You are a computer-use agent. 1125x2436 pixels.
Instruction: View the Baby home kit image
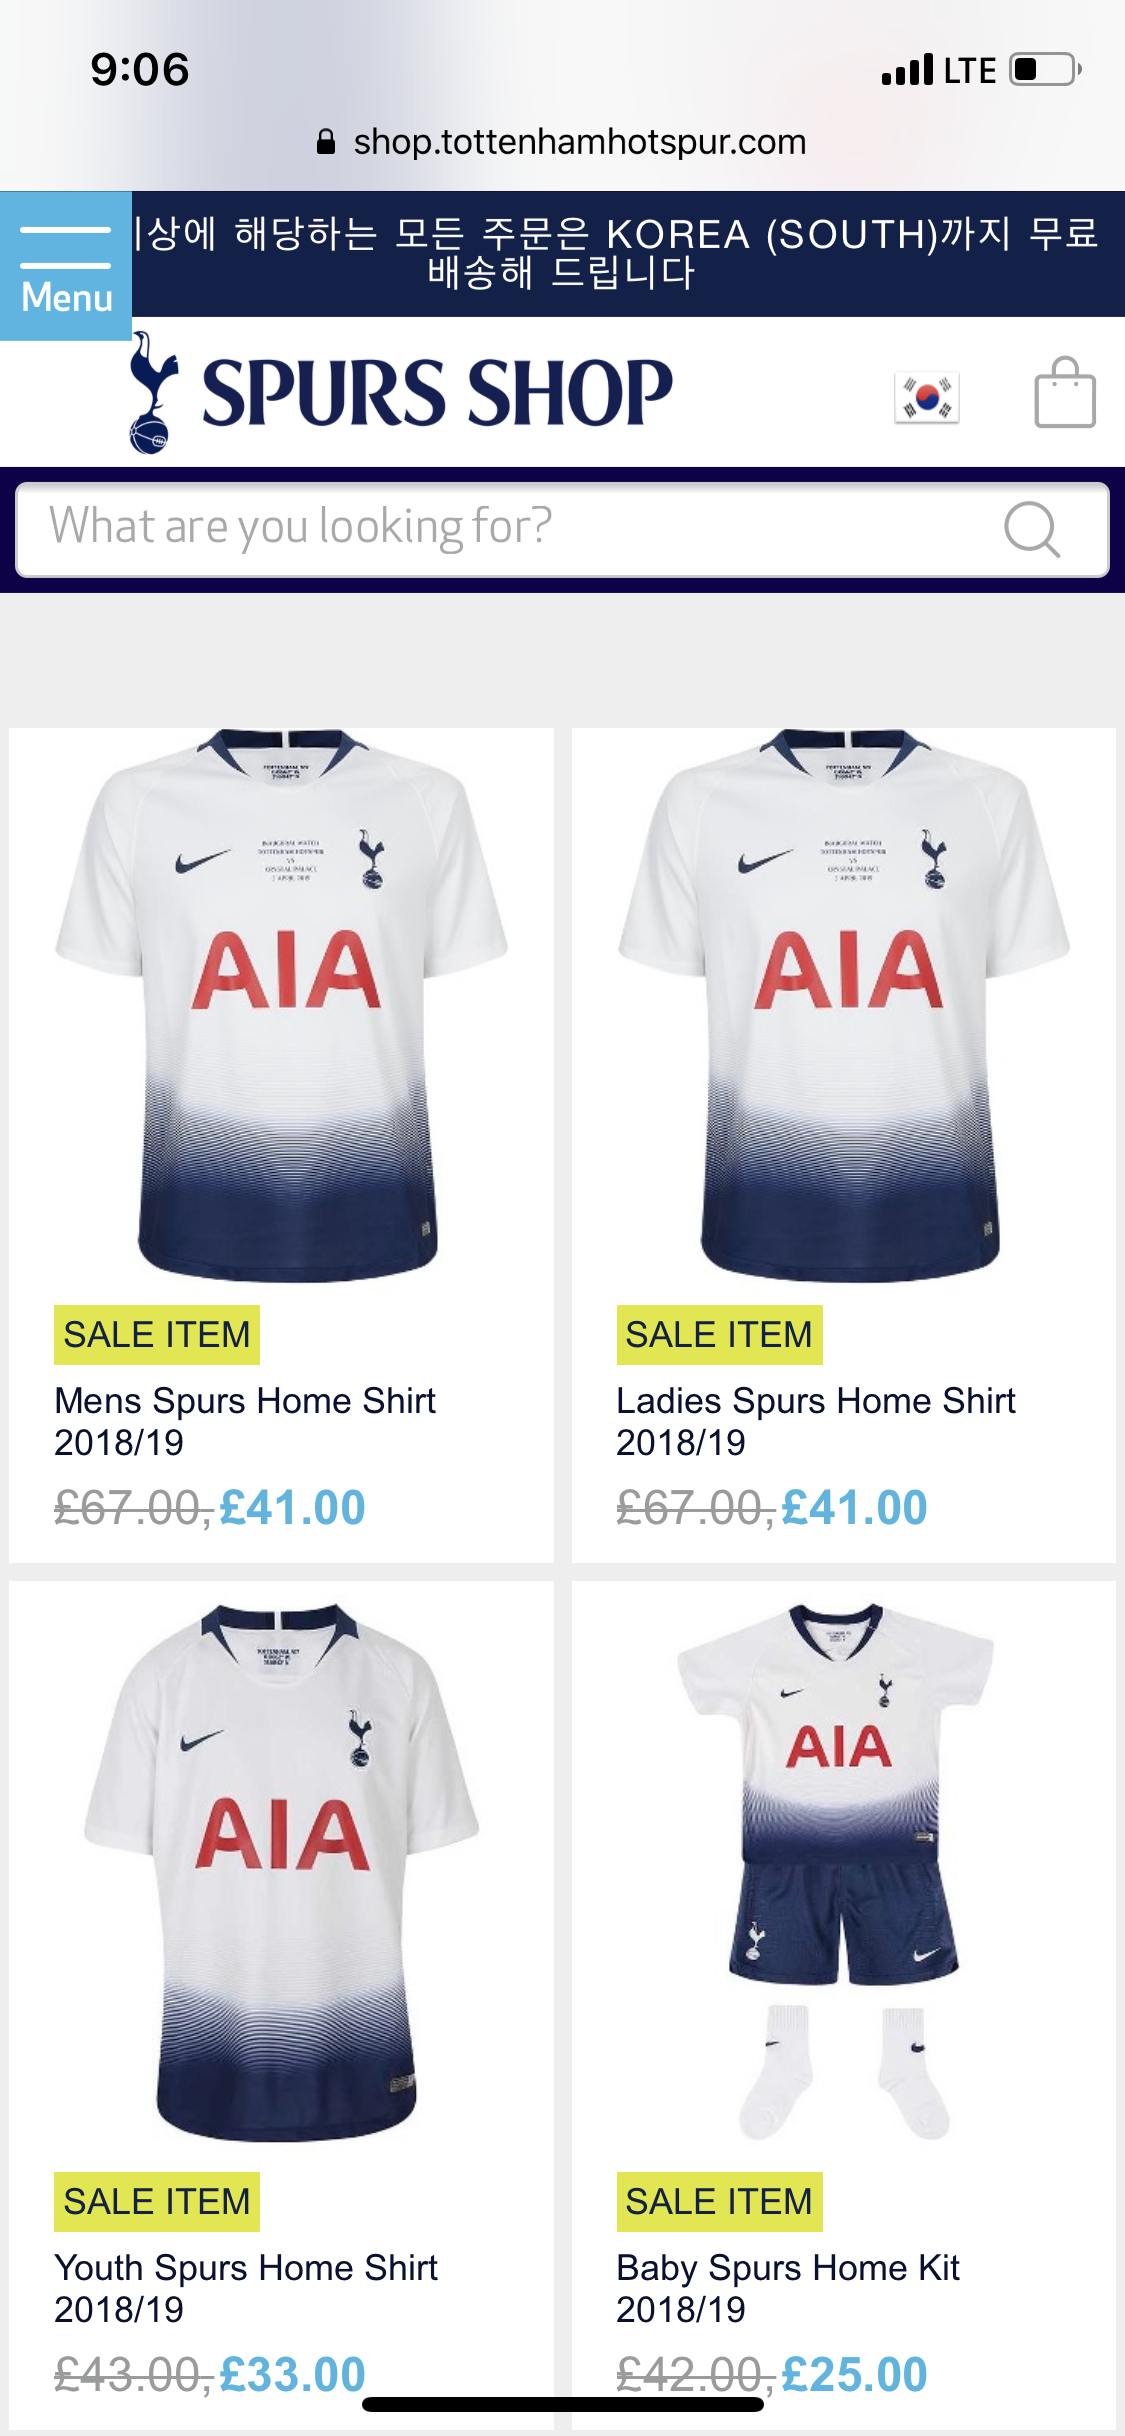coord(838,1872)
